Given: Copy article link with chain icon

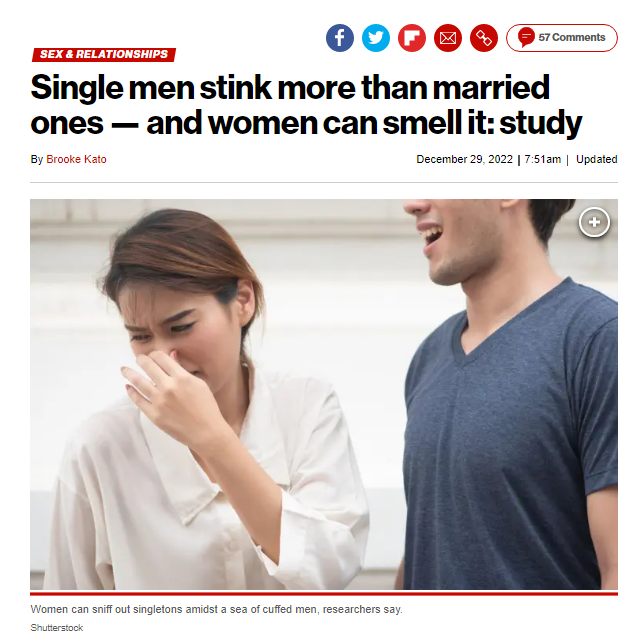Looking at the screenshot, I should tap(484, 38).
